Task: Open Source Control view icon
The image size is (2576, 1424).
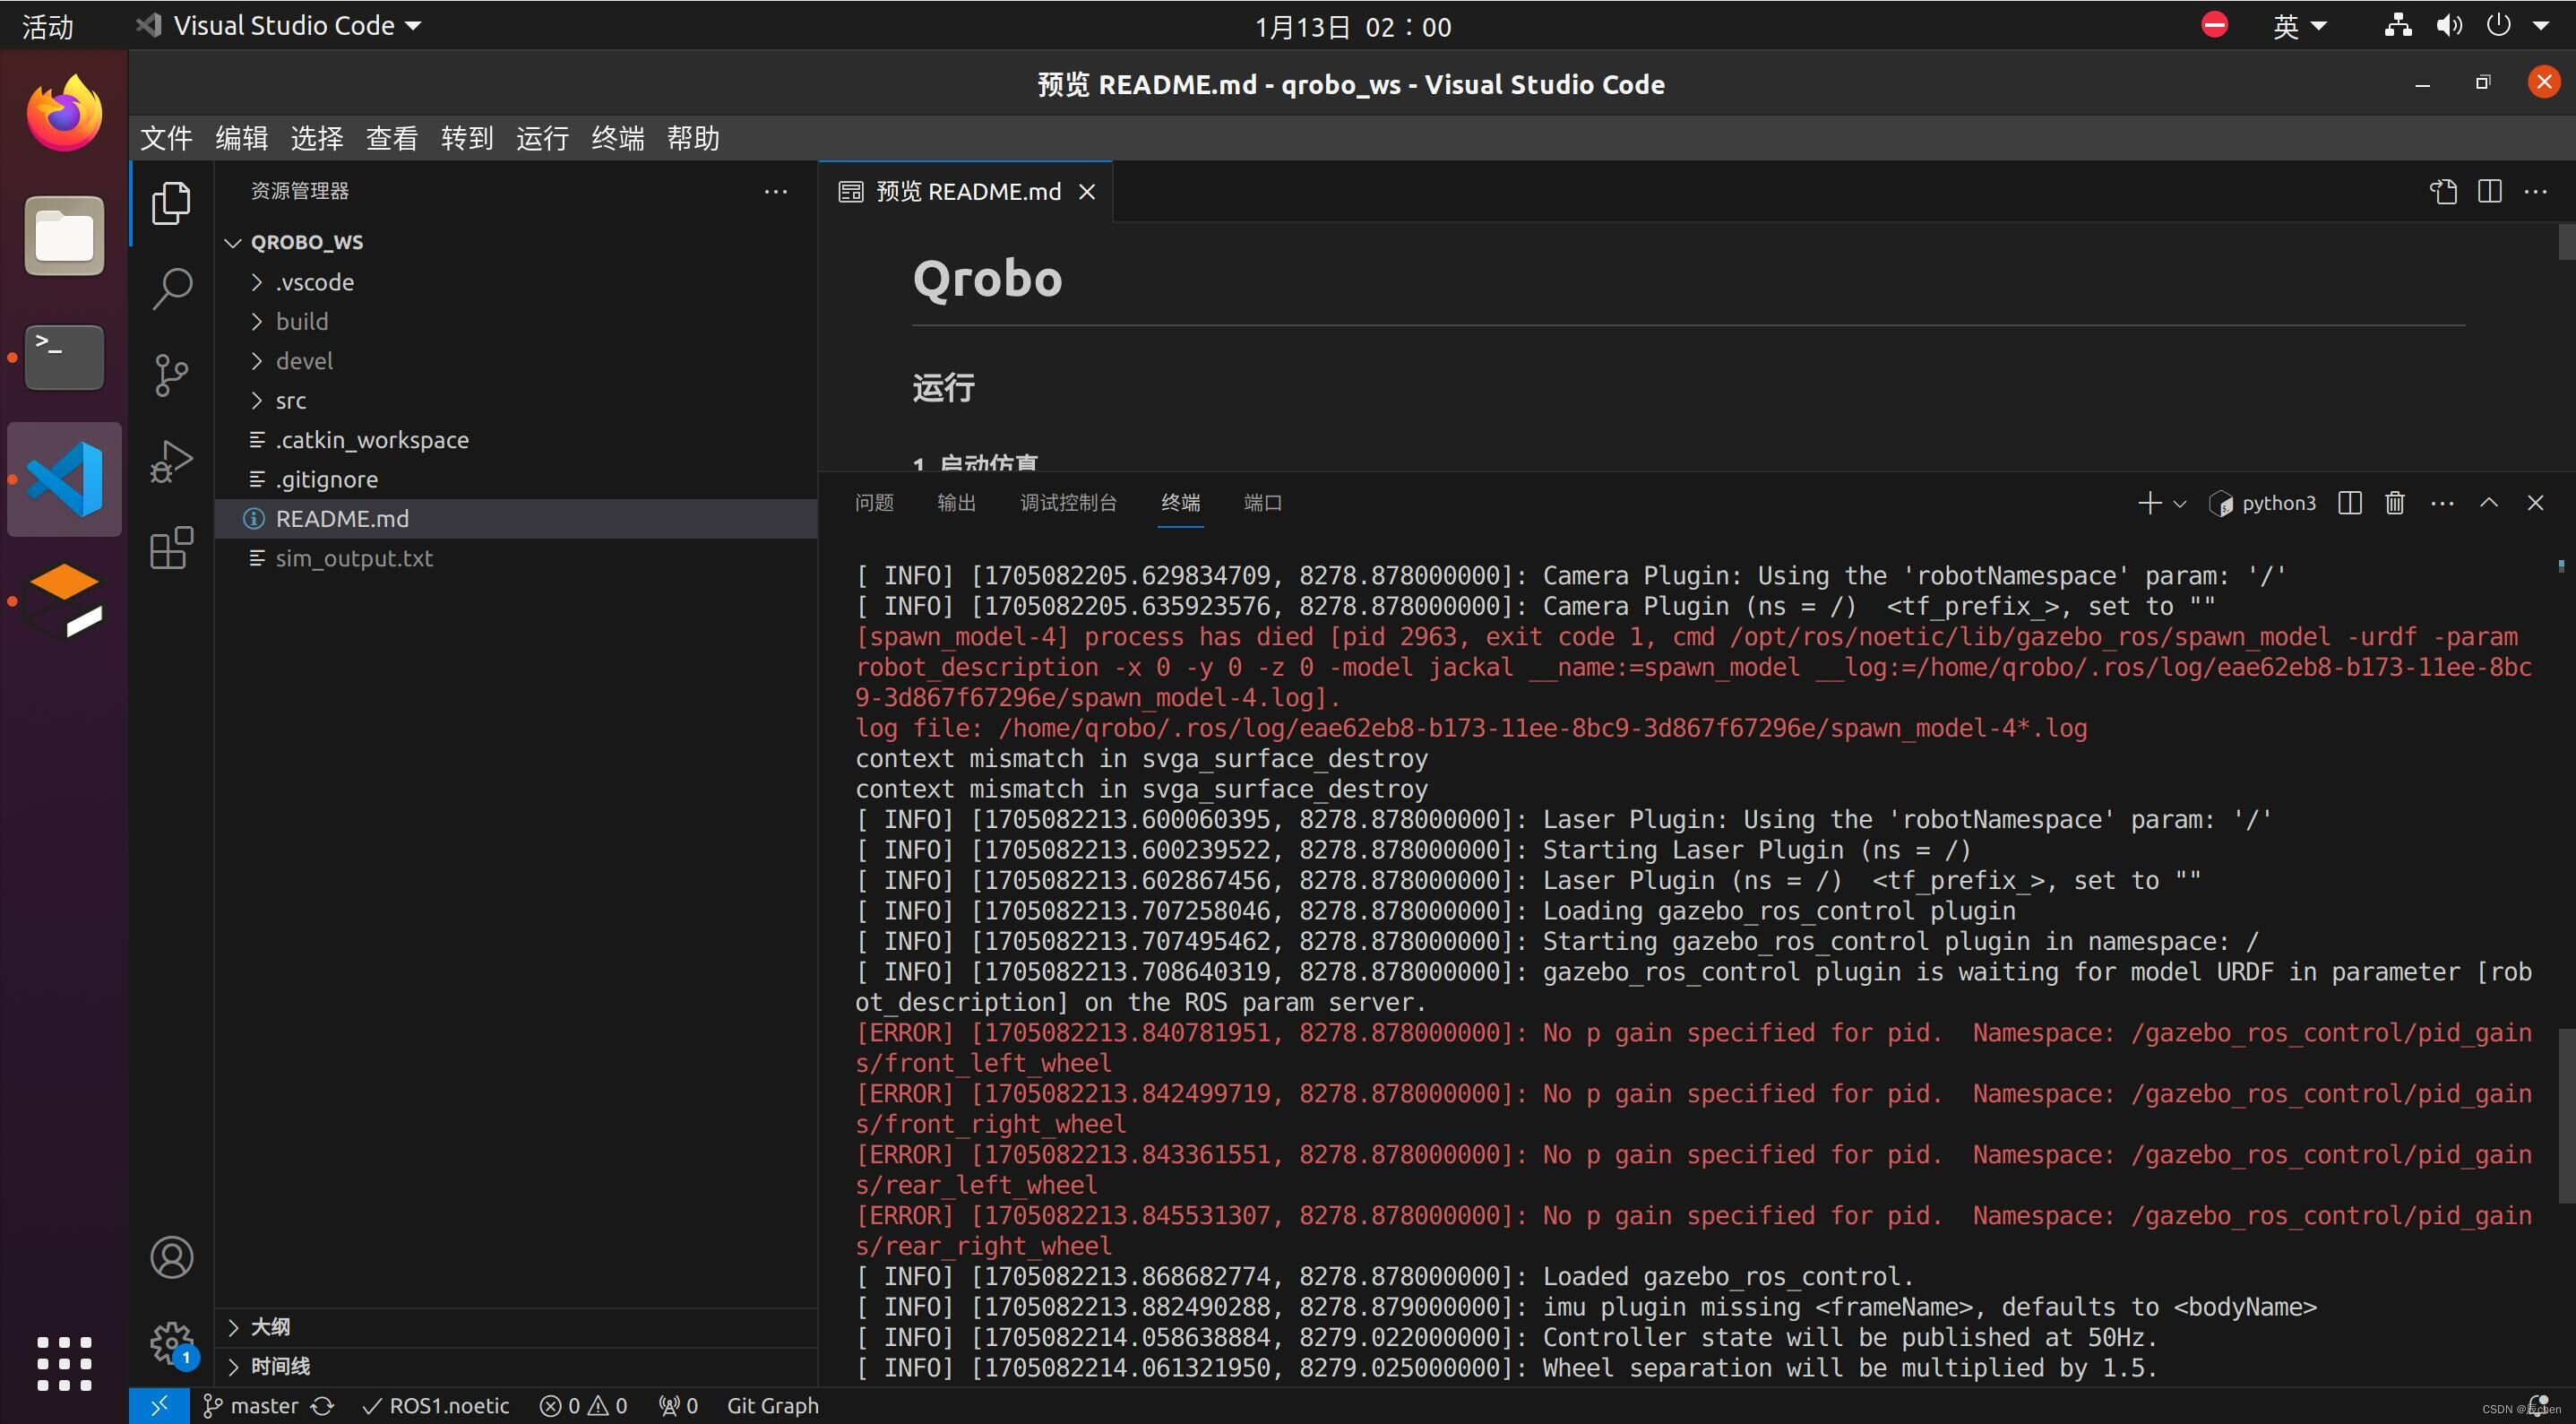Action: point(171,375)
